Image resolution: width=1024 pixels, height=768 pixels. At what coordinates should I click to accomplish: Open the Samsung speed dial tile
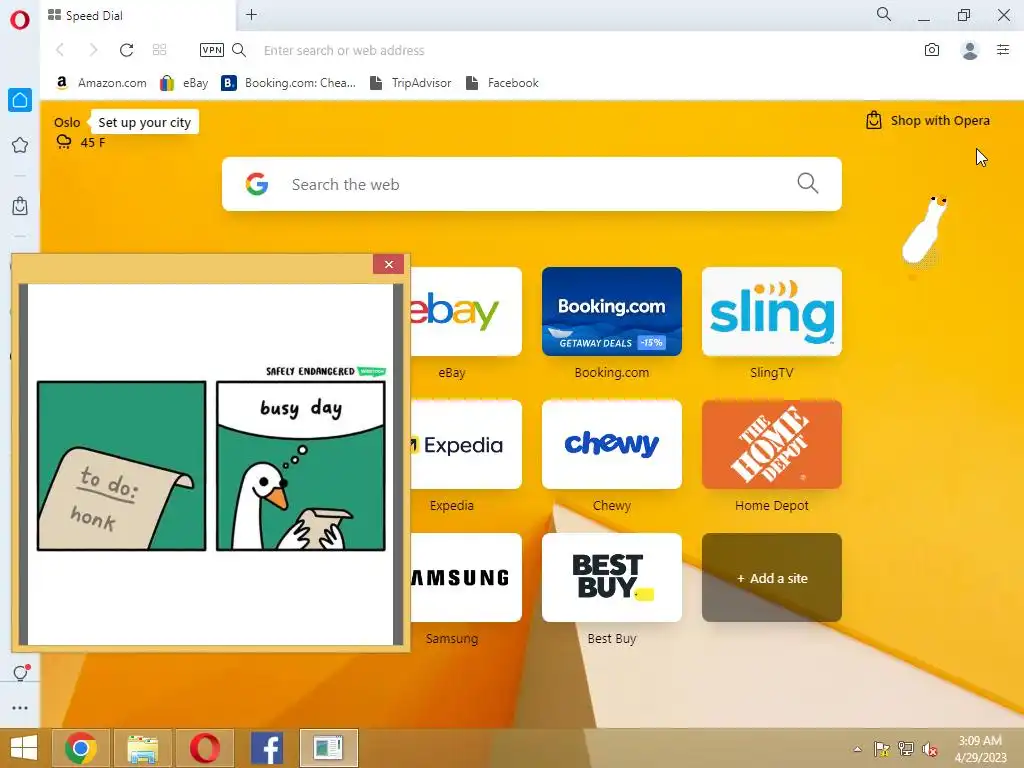tap(466, 578)
